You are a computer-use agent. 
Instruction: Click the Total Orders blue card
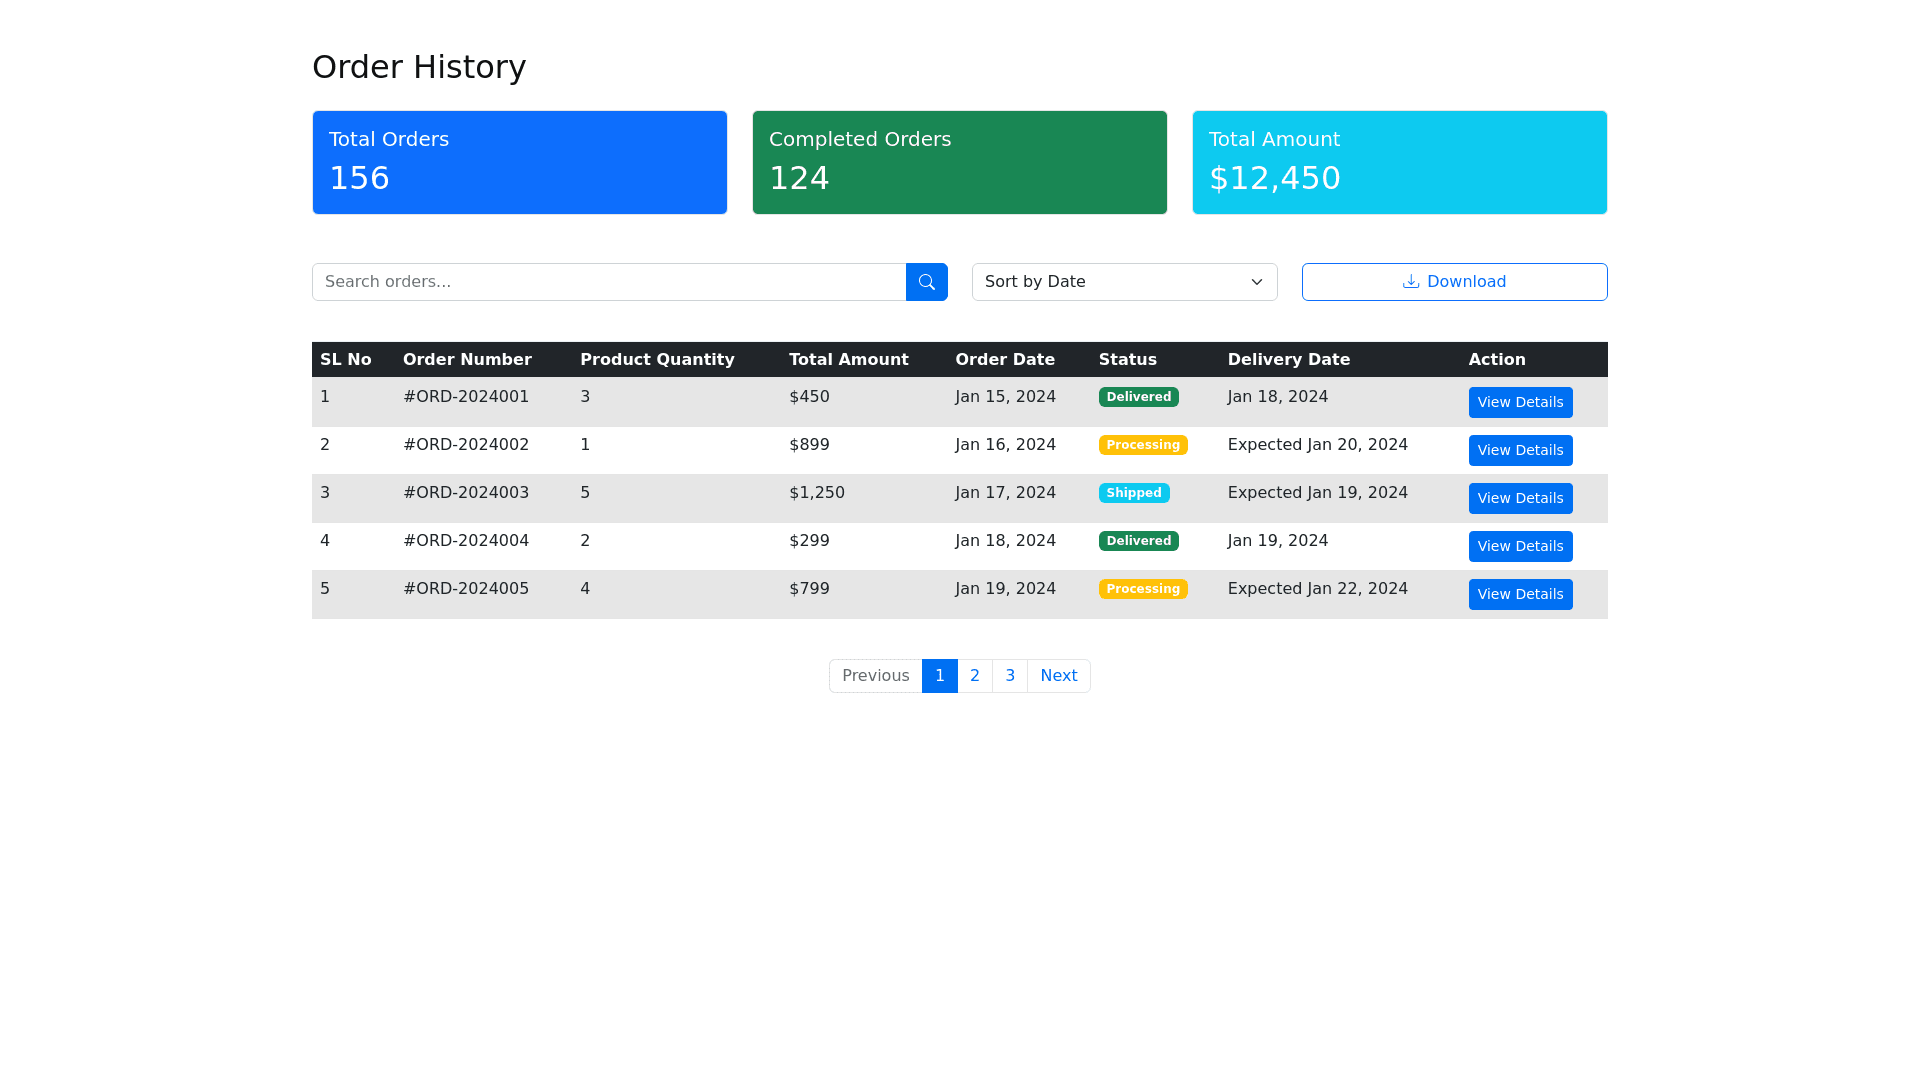(x=519, y=162)
